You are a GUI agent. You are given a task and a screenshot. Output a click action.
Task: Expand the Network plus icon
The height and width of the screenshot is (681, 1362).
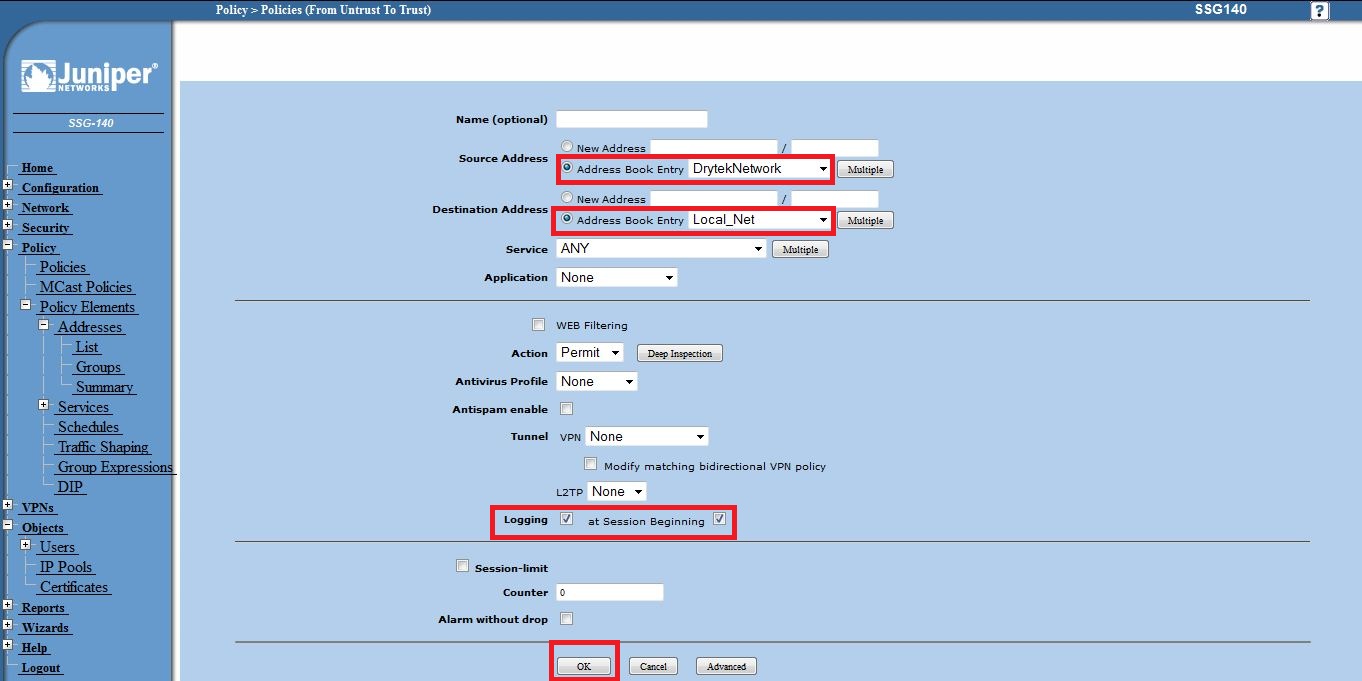[x=7, y=206]
